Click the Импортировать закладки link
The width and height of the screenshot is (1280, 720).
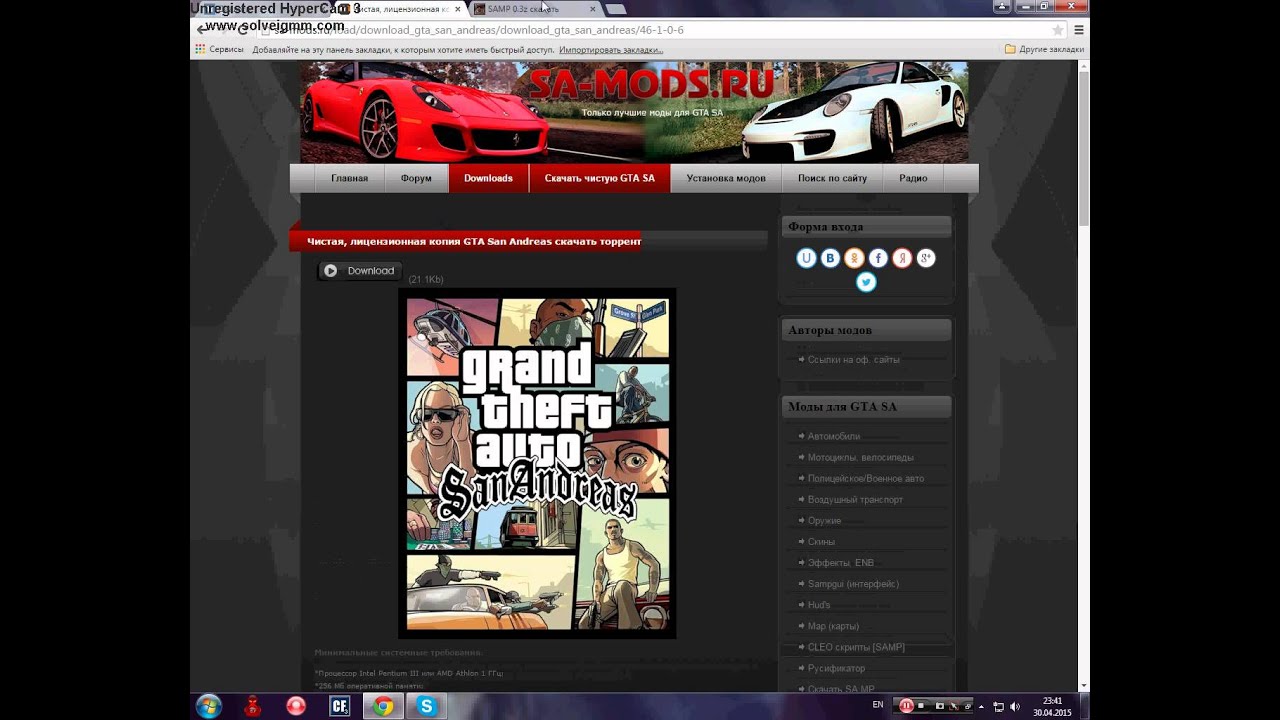[611, 49]
